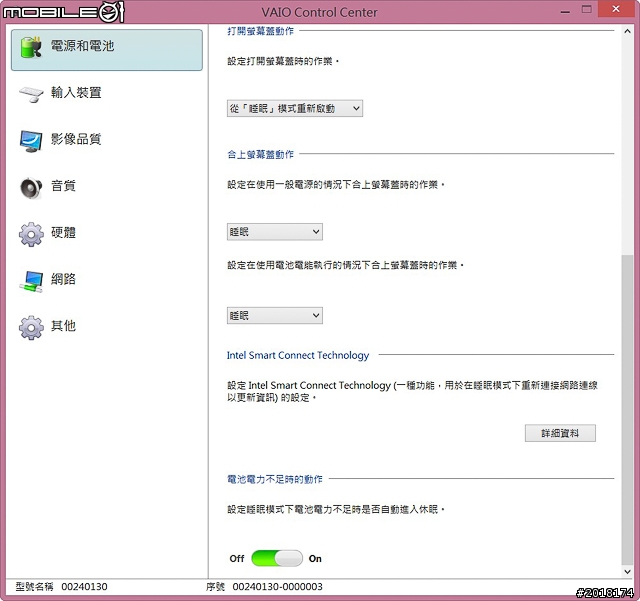Click the serial number 00240130-0000003
Viewport: 640px width, 601px height.
278,587
